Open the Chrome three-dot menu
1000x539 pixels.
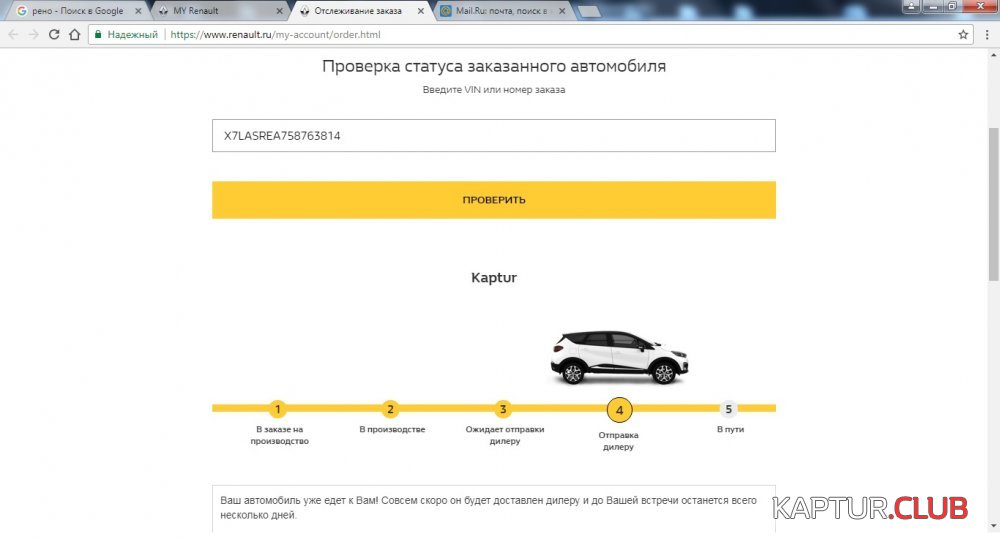pyautogui.click(x=986, y=34)
